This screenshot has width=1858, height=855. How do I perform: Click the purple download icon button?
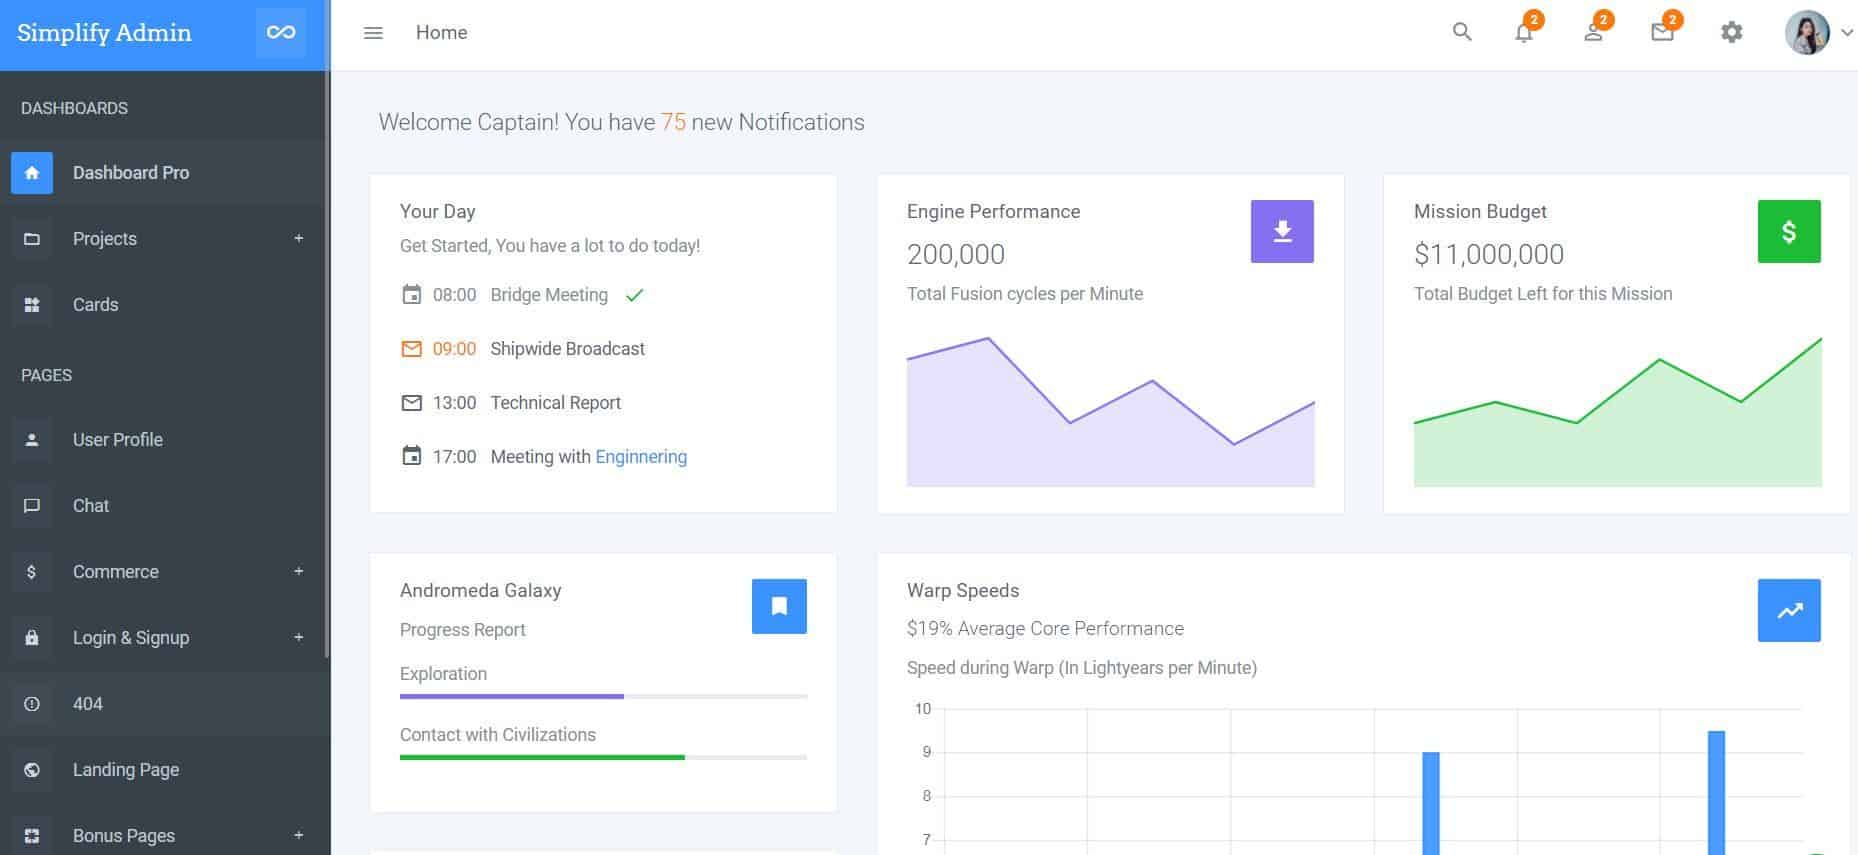pos(1282,232)
